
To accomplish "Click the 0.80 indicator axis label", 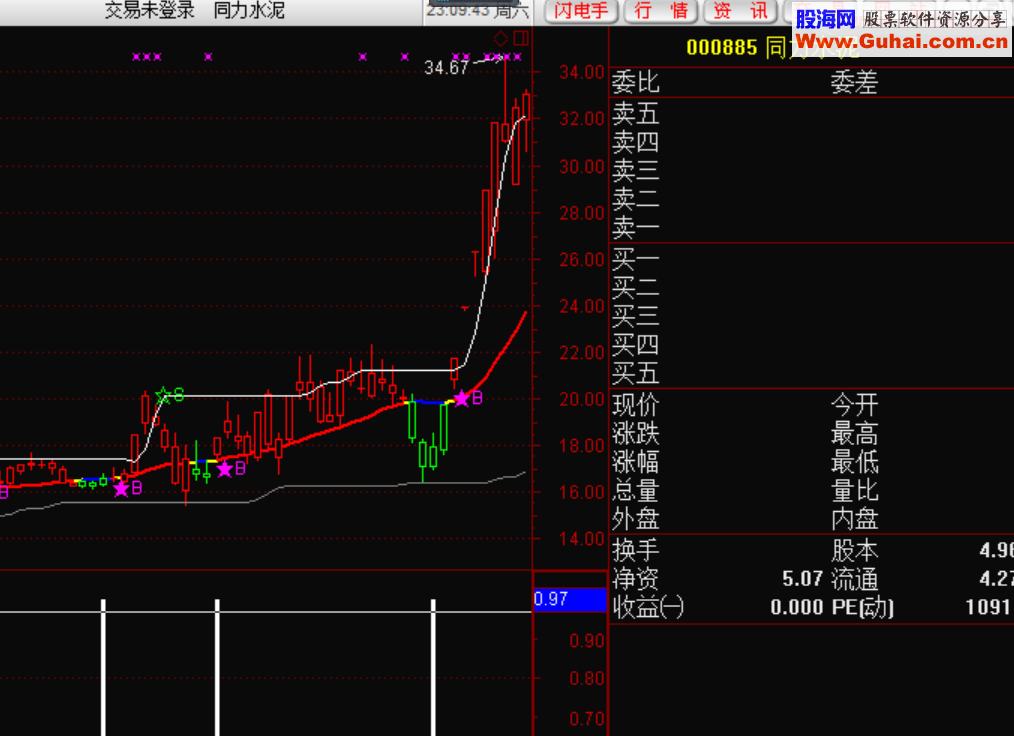I will tap(587, 678).
